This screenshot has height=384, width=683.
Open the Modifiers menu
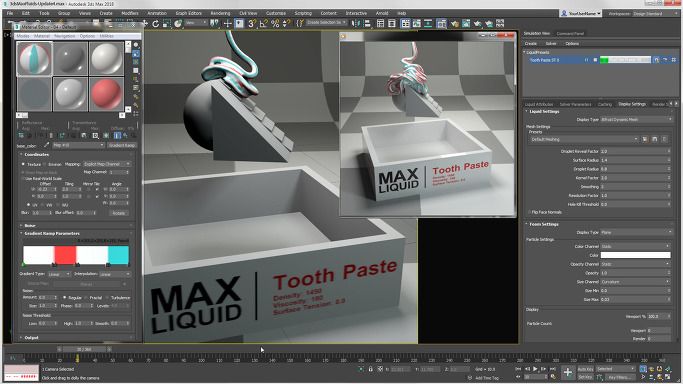(x=130, y=13)
